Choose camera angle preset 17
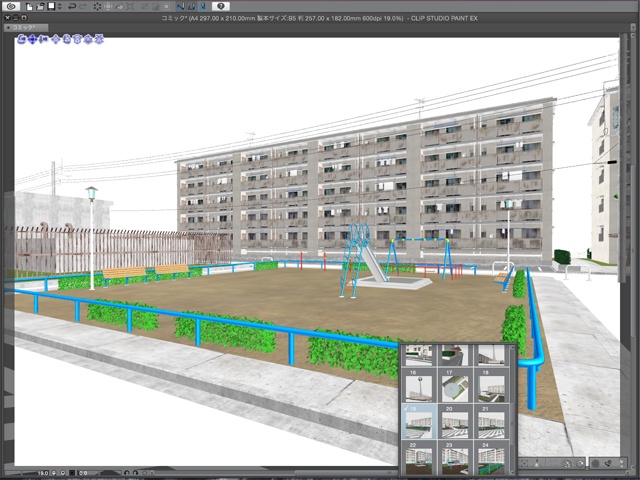 click(455, 386)
